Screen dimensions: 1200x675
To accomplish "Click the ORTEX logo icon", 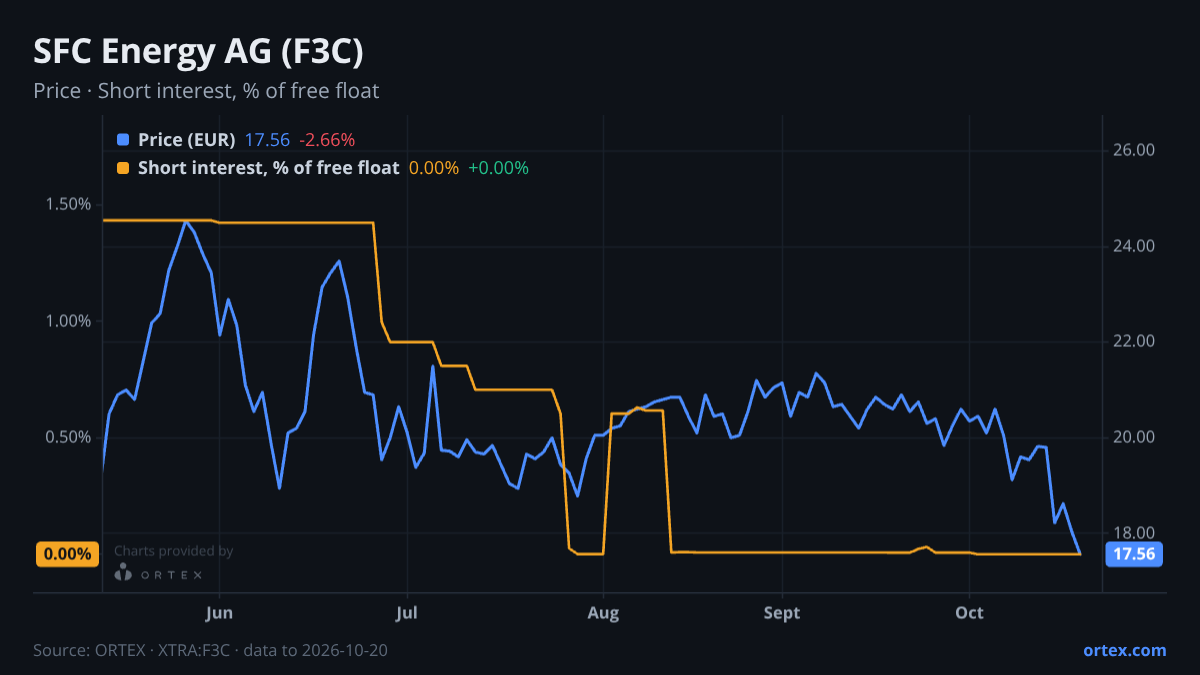I will 123,573.
